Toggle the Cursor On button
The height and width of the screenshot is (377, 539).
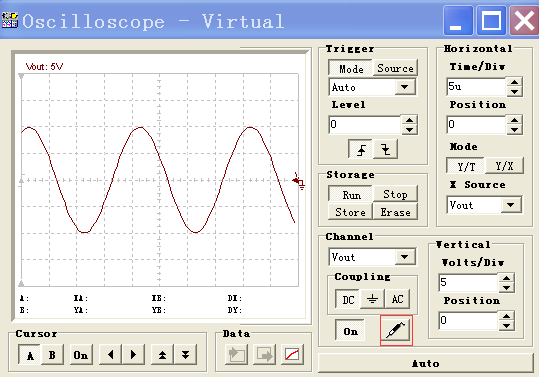coord(80,354)
